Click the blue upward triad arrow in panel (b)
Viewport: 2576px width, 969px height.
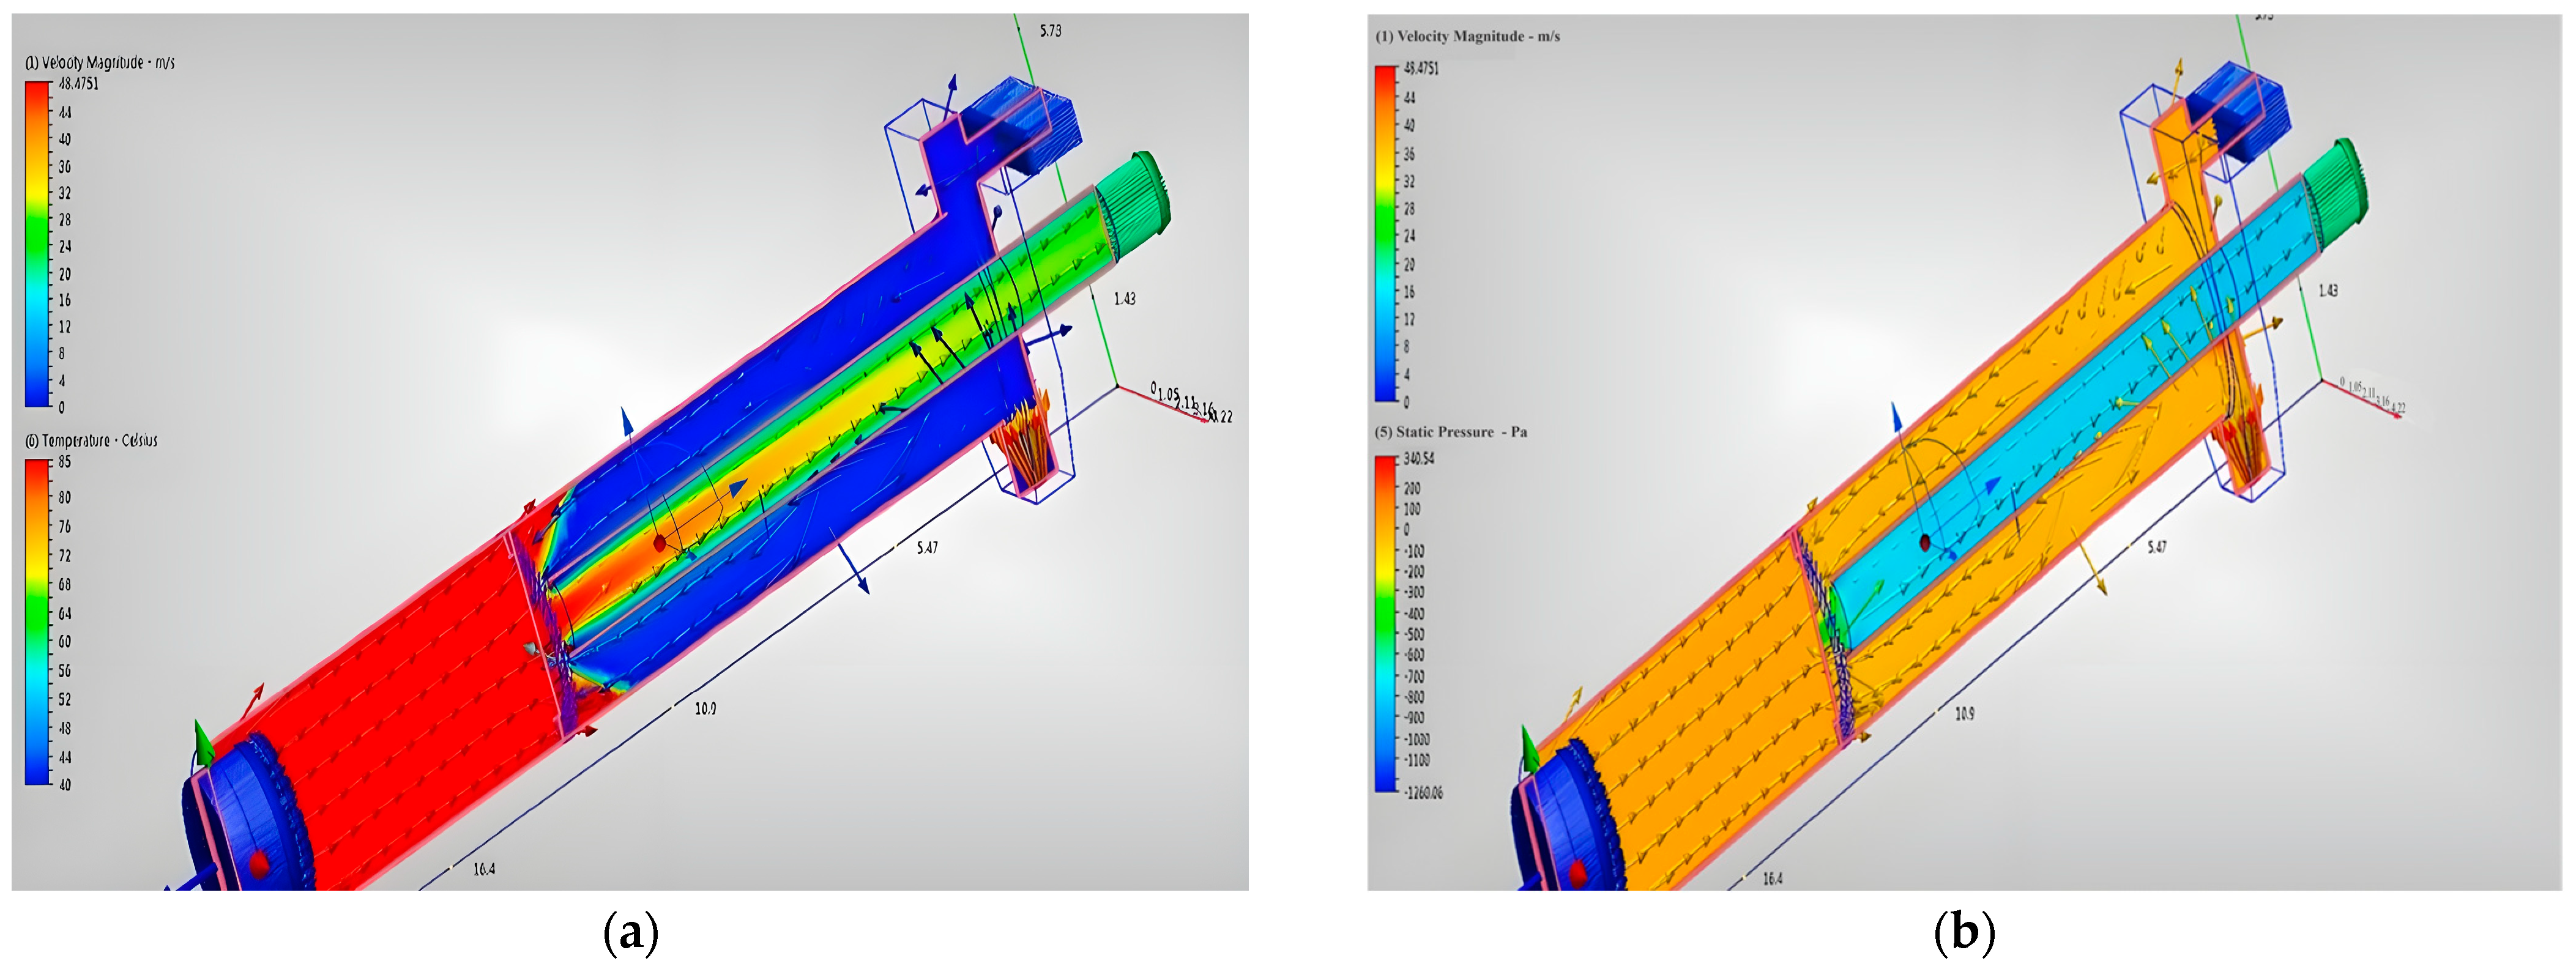(1896, 418)
